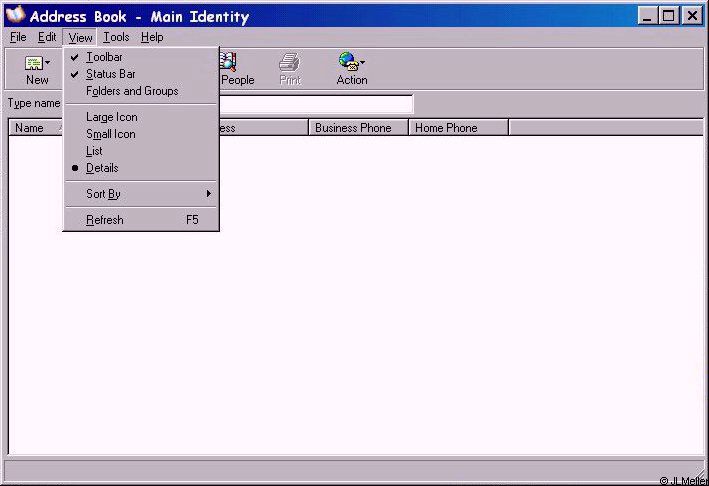Screen dimensions: 709x486
Task: Maximize the Address Book window
Action: click(668, 16)
